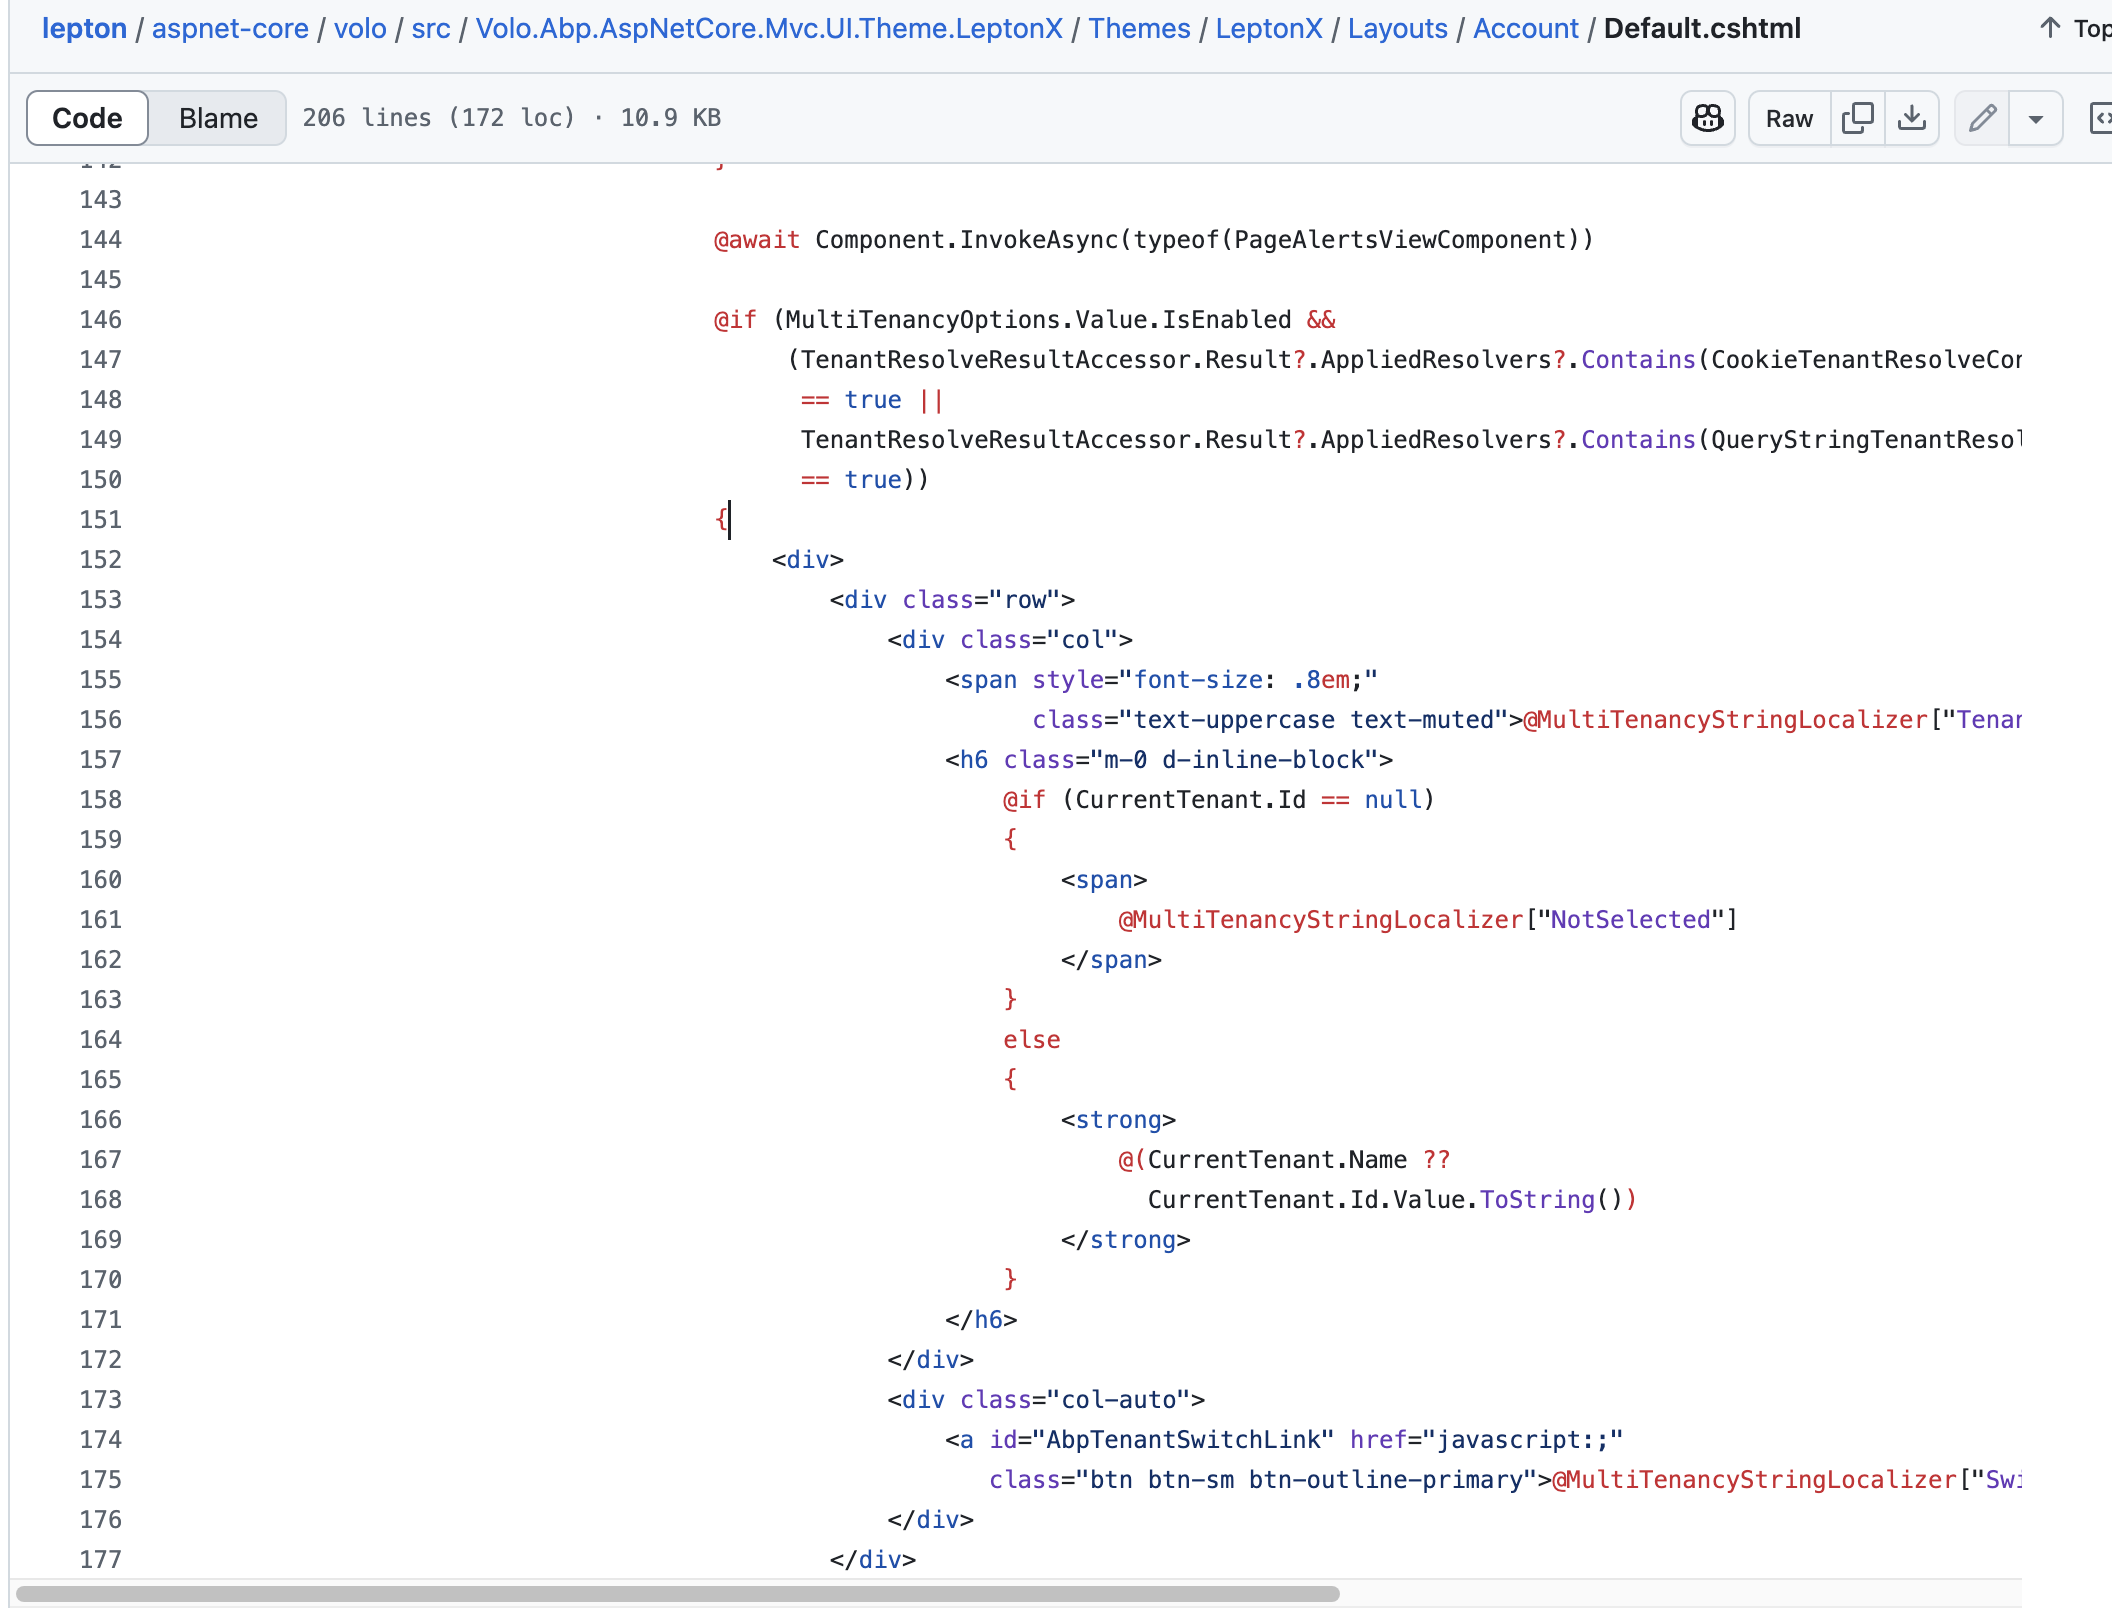Copy raw file contents icon
This screenshot has height=1608, width=2112.
(x=1857, y=118)
